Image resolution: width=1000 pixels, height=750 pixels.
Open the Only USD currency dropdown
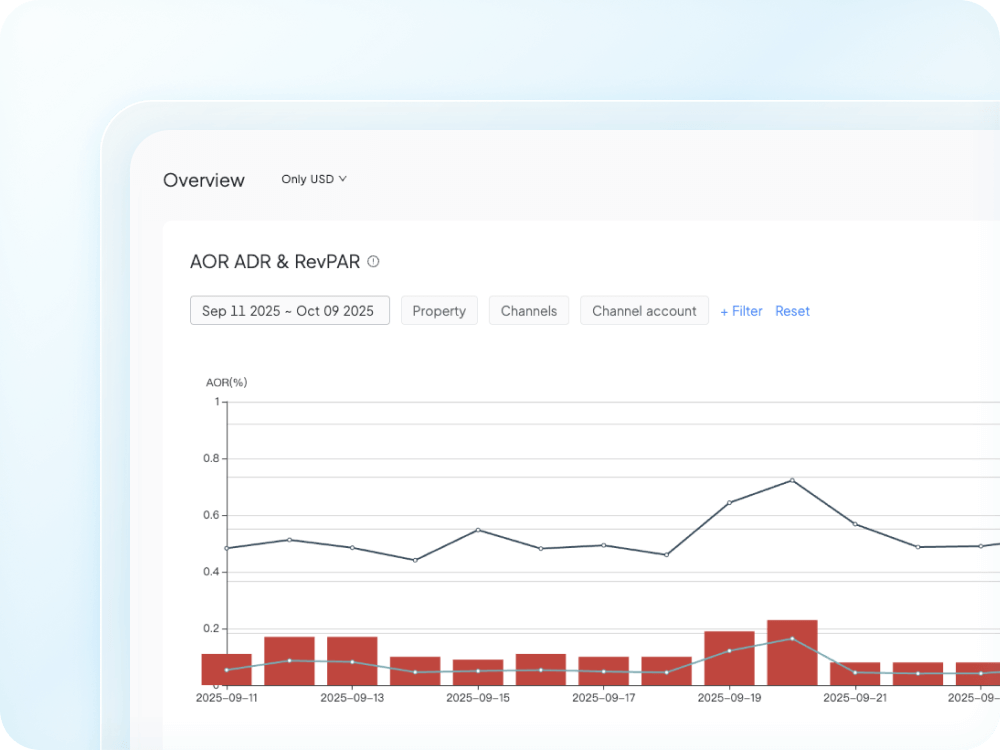[313, 179]
